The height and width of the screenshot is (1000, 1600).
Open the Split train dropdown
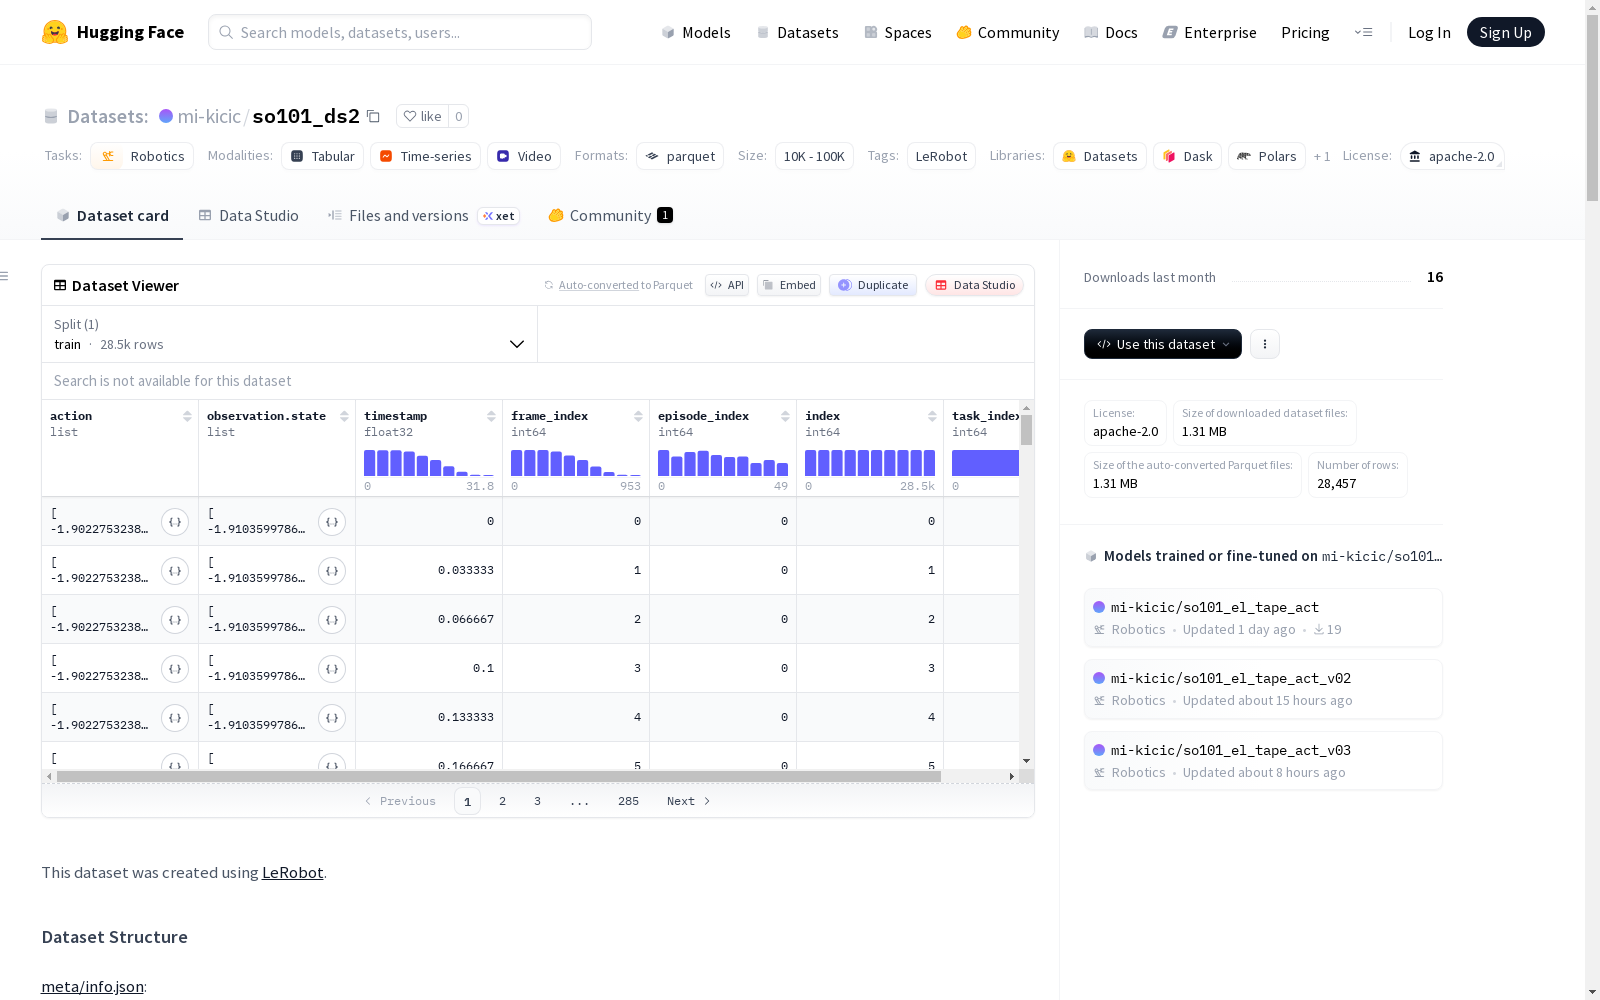[290, 334]
